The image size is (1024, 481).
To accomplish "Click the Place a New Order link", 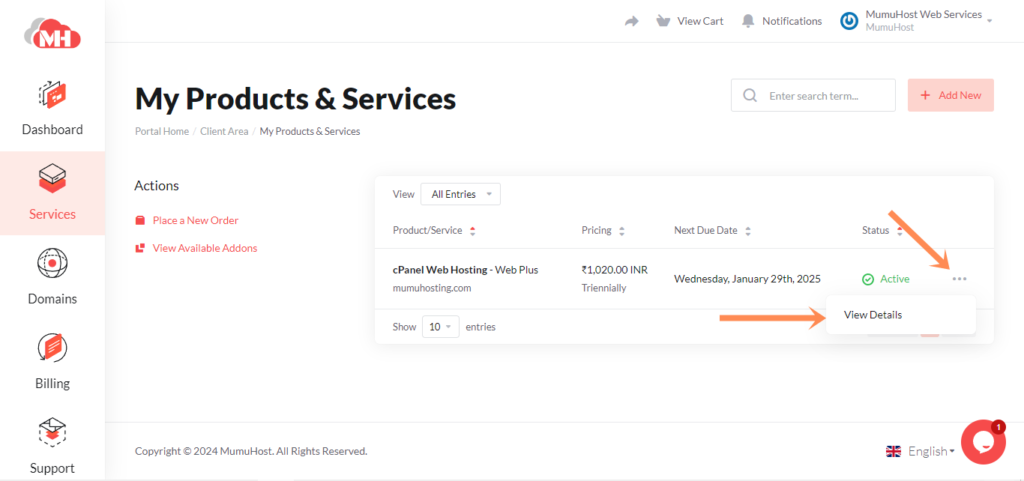I will 195,220.
